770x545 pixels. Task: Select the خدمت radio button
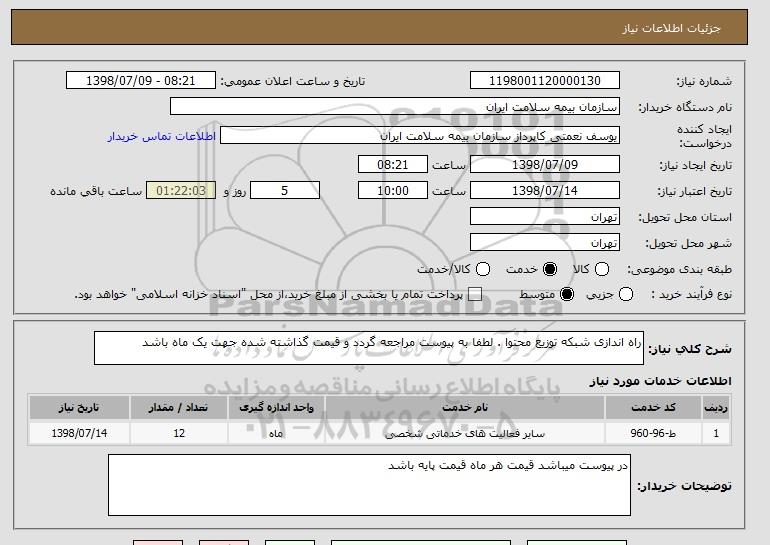click(x=550, y=269)
